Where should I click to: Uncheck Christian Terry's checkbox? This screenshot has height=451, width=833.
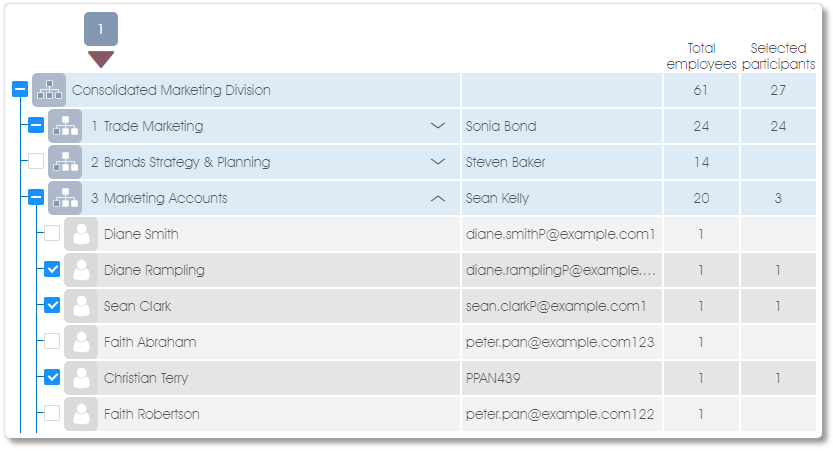(52, 377)
